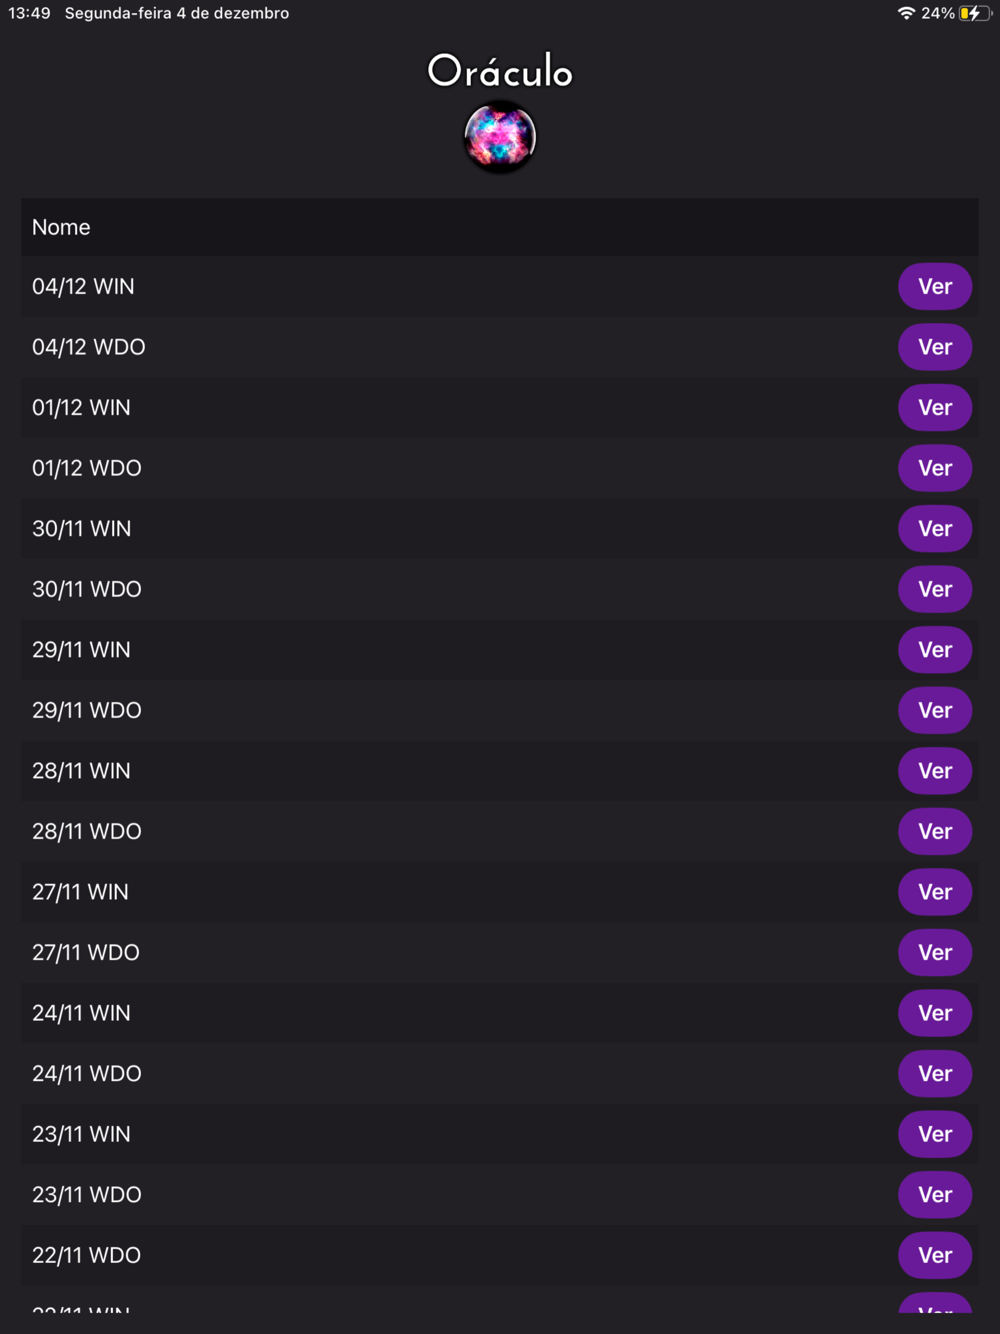Click the Oráculo title heading

tap(500, 71)
